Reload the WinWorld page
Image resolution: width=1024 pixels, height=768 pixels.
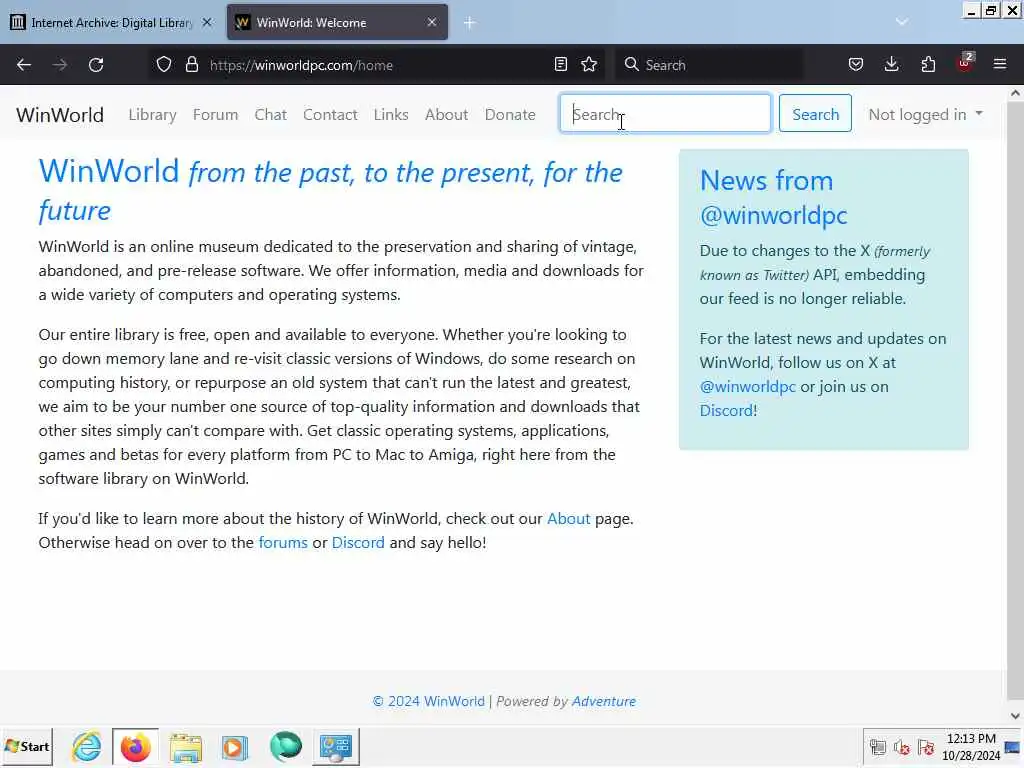96,65
